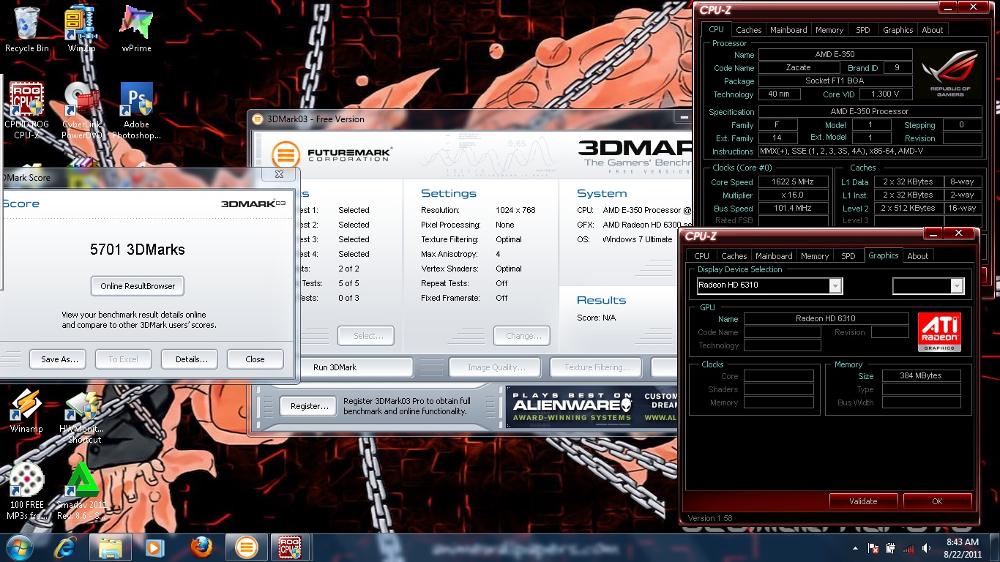Click the volume speaker tray icon

[x=926, y=549]
